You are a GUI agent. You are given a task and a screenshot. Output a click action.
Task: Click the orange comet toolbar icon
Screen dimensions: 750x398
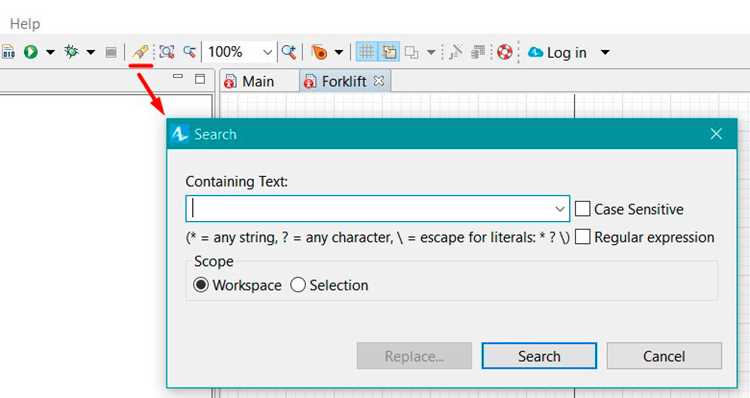(x=319, y=52)
